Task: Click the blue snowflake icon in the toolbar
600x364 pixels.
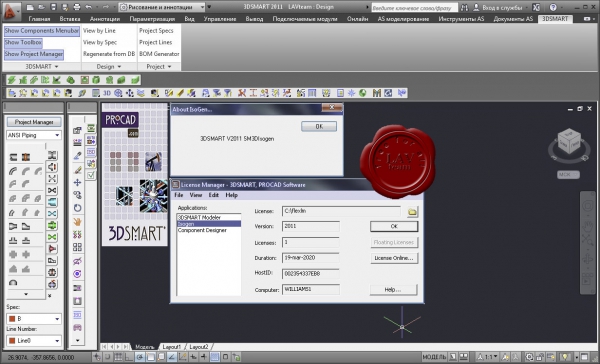Action: pos(351,93)
